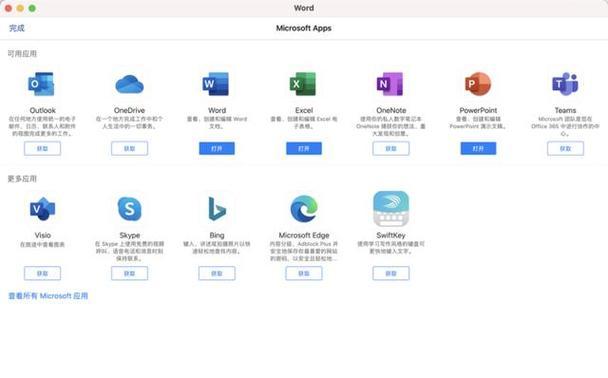Screen dimensions: 608x378
Task: Click the Microsoft Edge icon
Action: coord(304,209)
